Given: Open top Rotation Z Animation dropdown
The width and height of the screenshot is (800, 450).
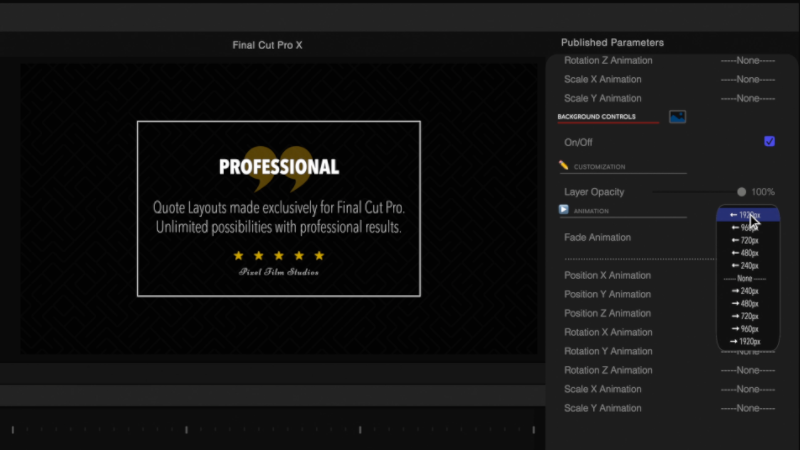Looking at the screenshot, I should [747, 60].
